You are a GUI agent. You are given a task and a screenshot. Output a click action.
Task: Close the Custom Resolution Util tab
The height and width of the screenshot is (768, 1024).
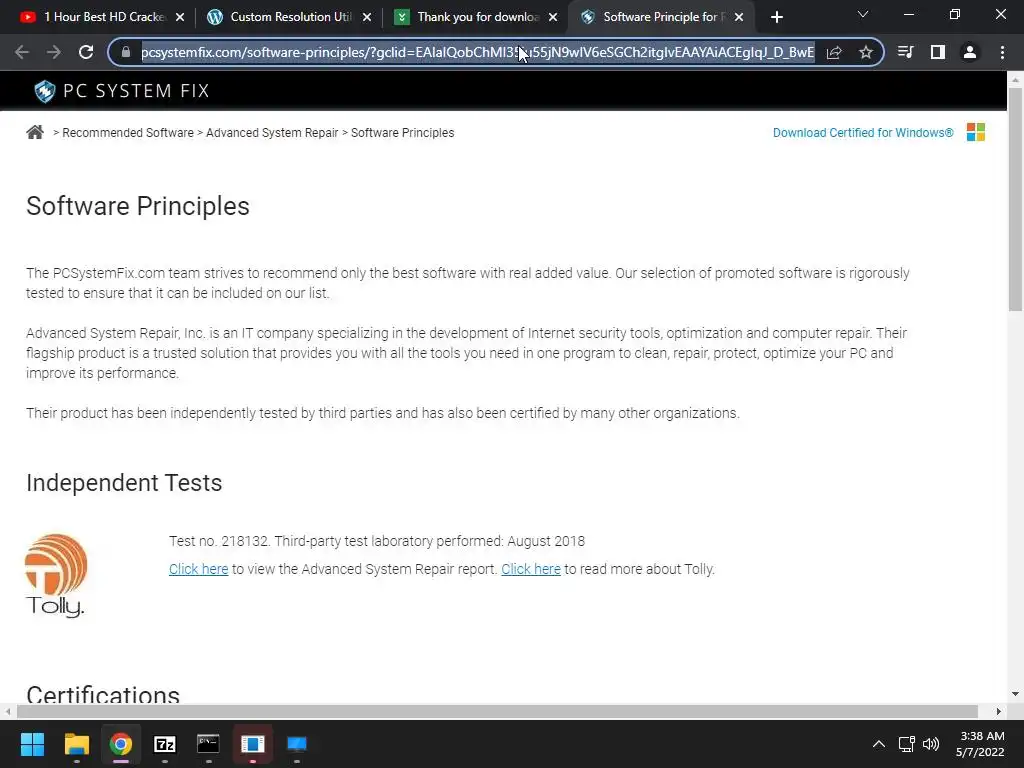pyautogui.click(x=367, y=17)
